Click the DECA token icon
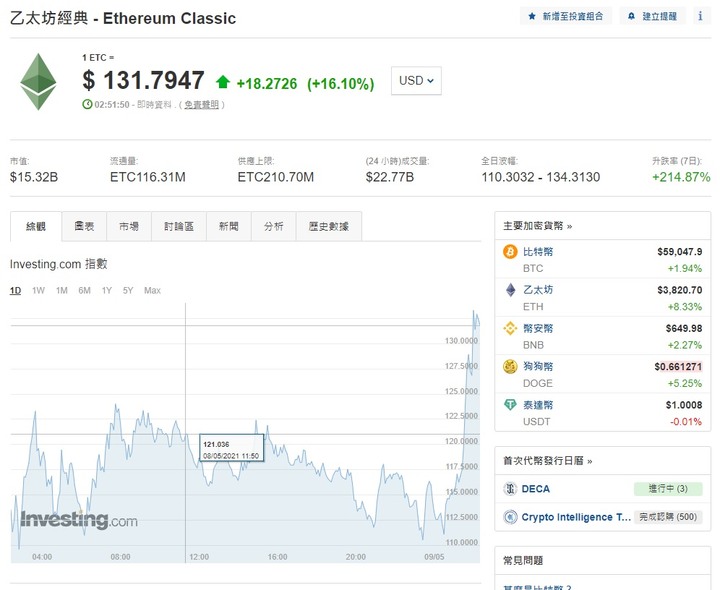The width and height of the screenshot is (720, 590). coord(510,489)
